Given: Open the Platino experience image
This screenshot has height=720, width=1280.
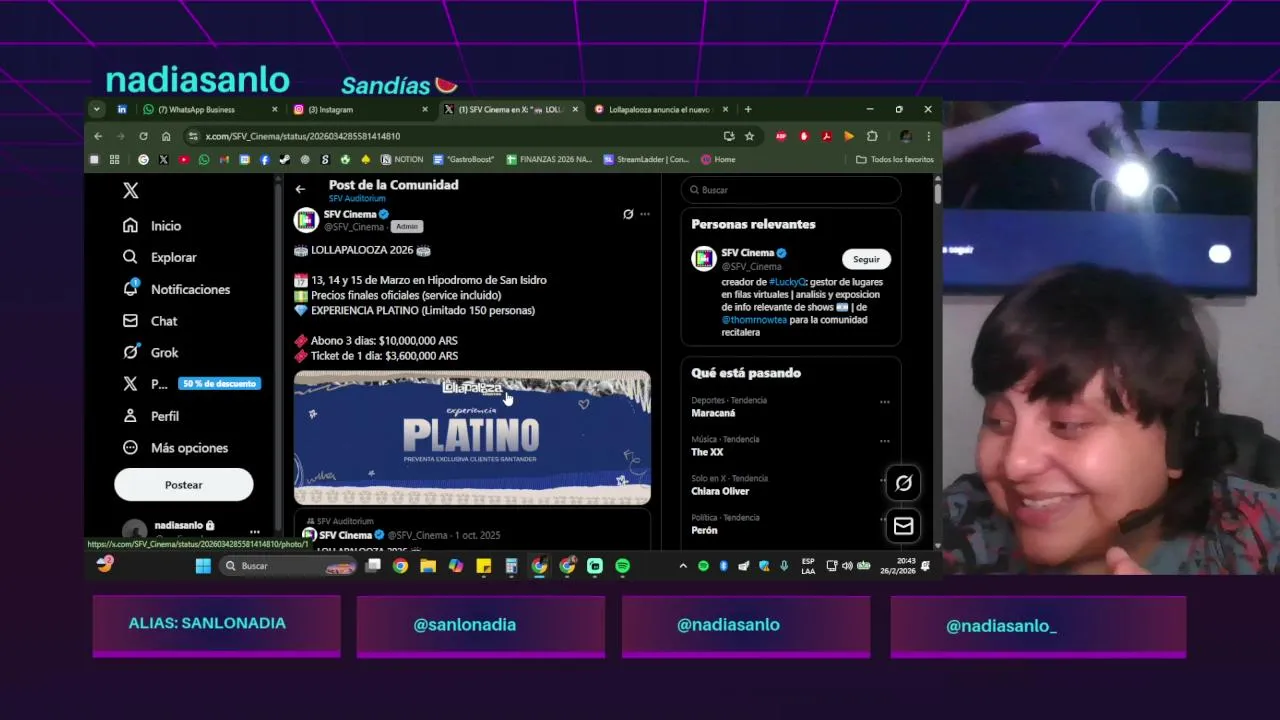Looking at the screenshot, I should tap(472, 438).
